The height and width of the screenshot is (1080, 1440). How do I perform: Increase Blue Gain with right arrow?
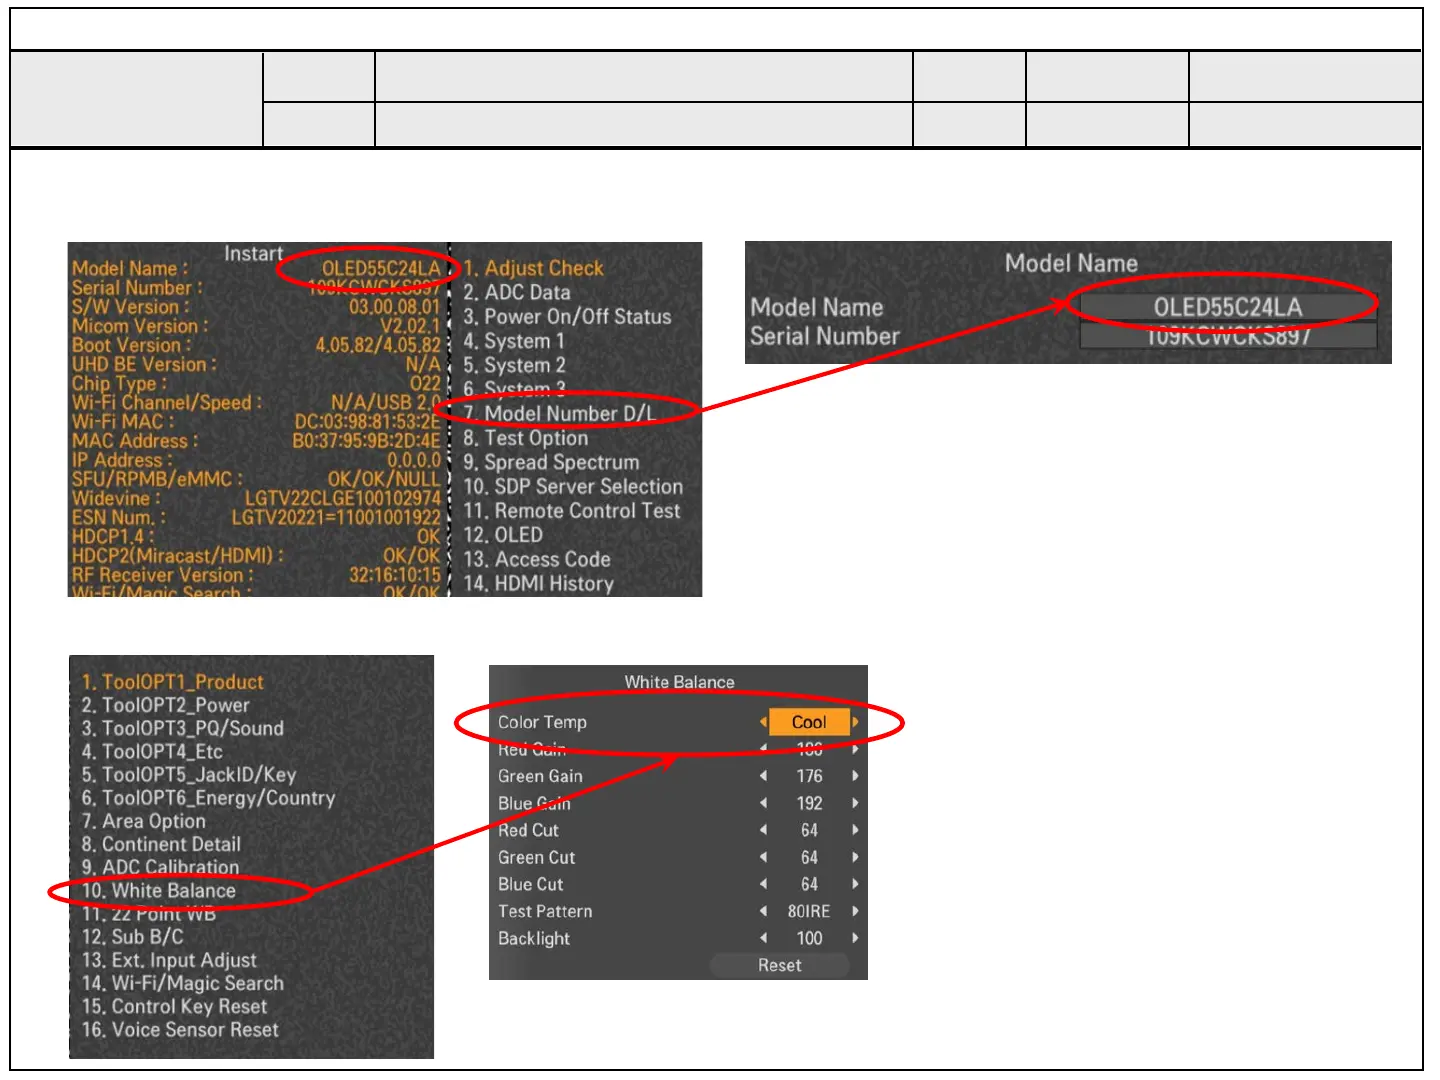855,803
